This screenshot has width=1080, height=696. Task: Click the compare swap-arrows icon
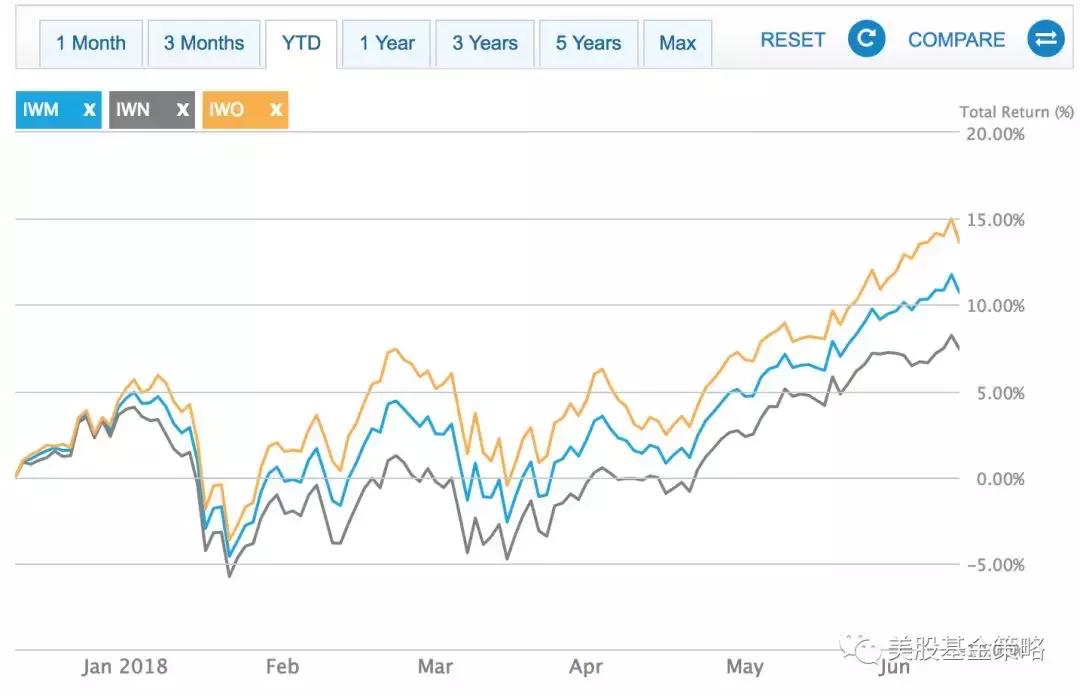point(1045,40)
